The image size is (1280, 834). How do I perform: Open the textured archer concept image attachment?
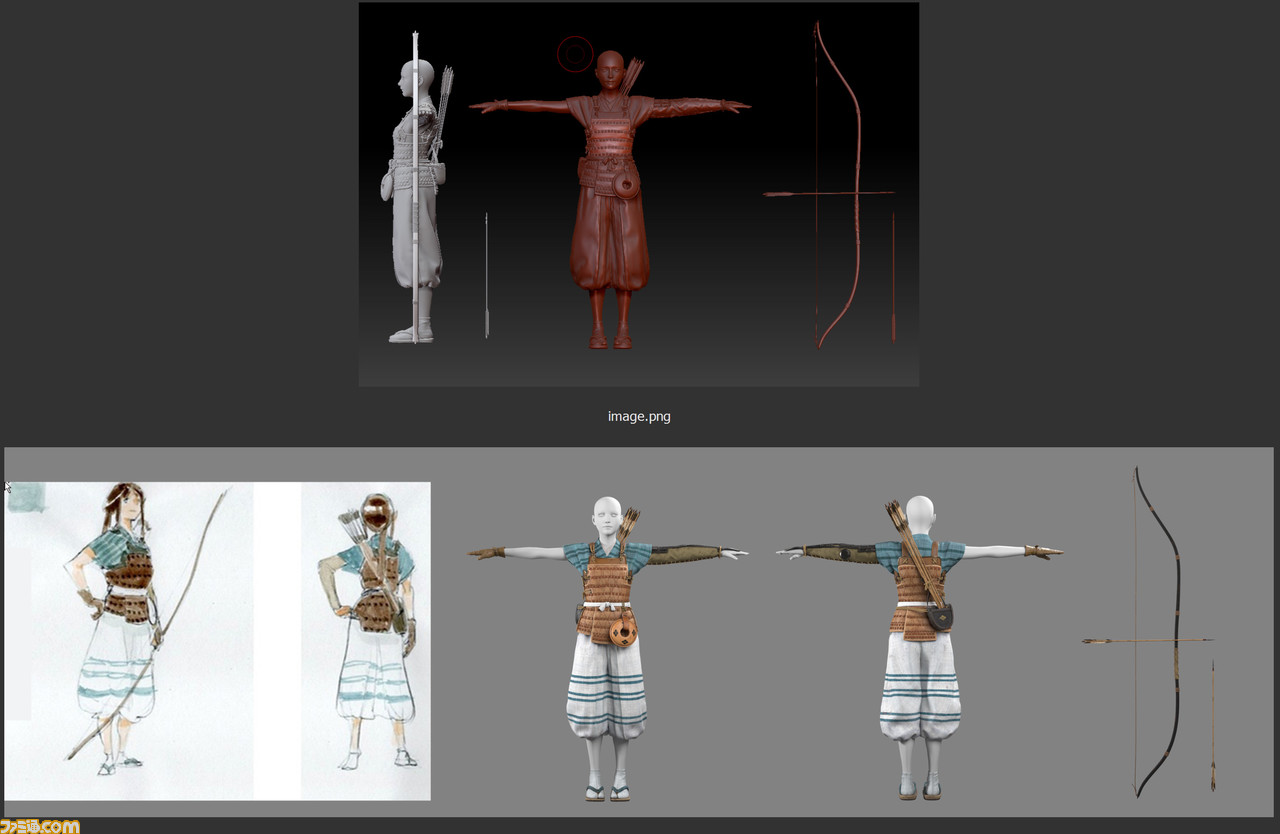[x=639, y=632]
